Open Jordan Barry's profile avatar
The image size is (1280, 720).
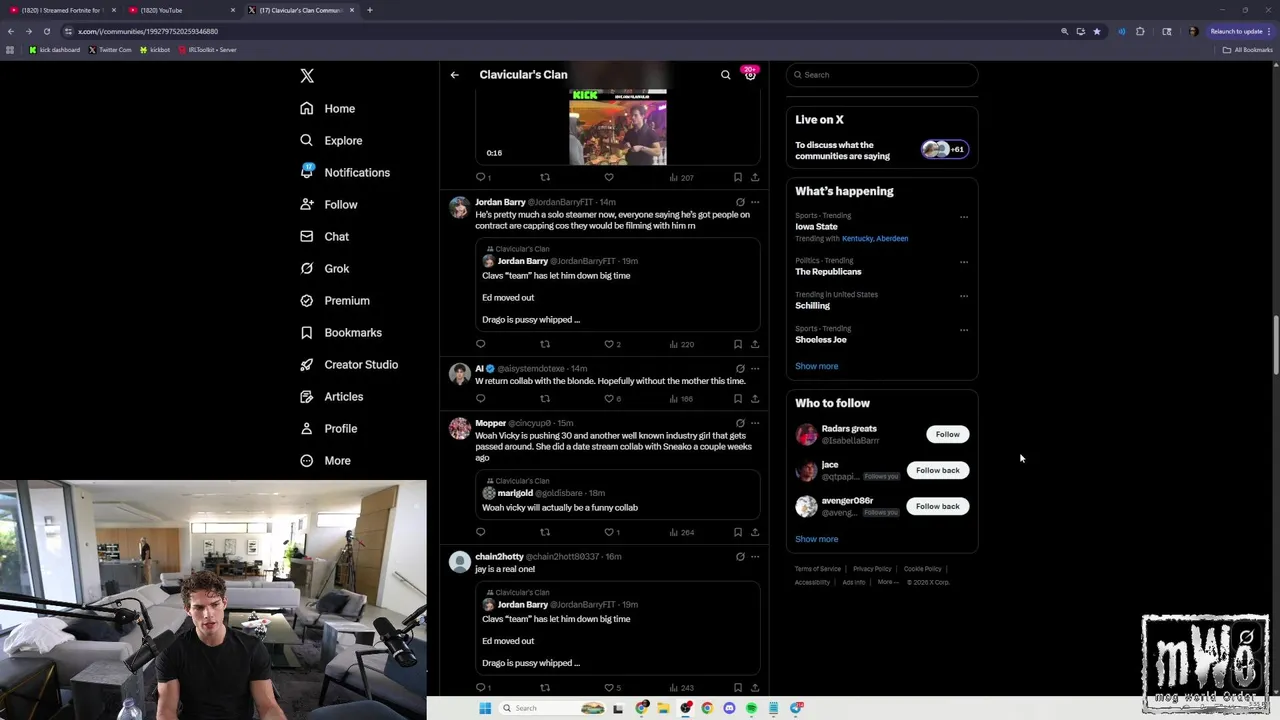click(459, 208)
